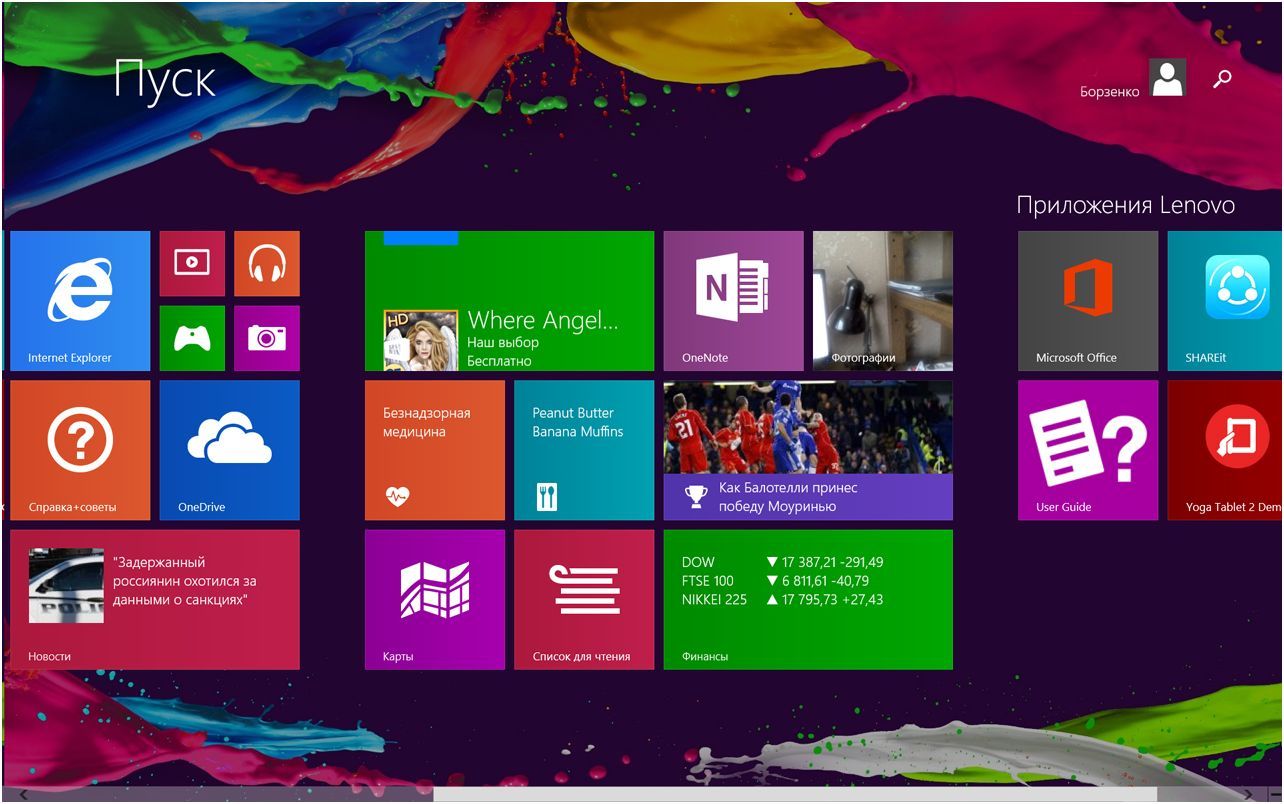Launch the Internet Explorer tile
The height and width of the screenshot is (804, 1284).
tap(78, 300)
